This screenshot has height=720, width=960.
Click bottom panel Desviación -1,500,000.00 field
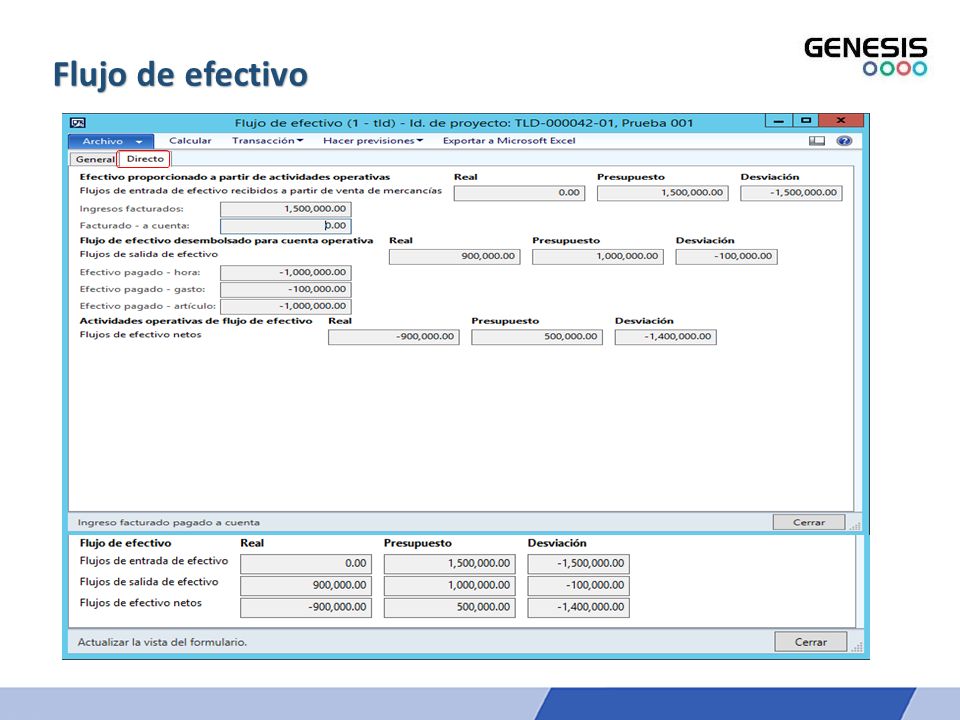(579, 564)
